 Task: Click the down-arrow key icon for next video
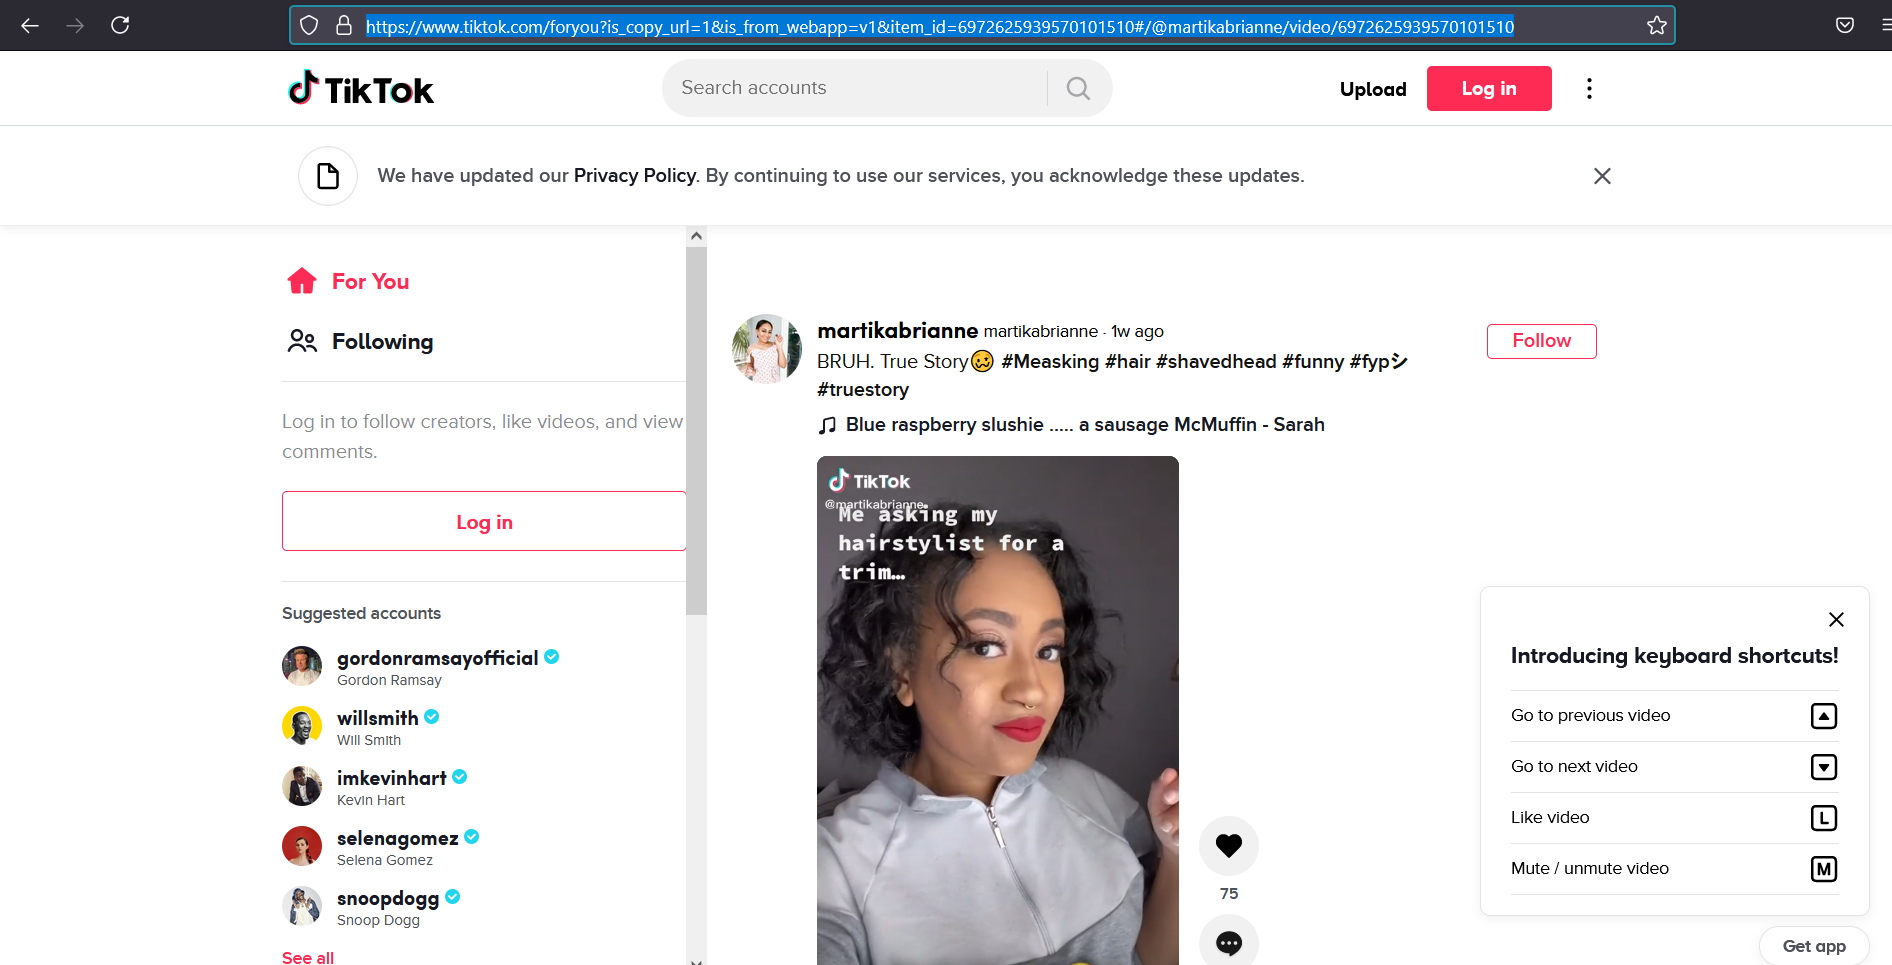click(1824, 767)
